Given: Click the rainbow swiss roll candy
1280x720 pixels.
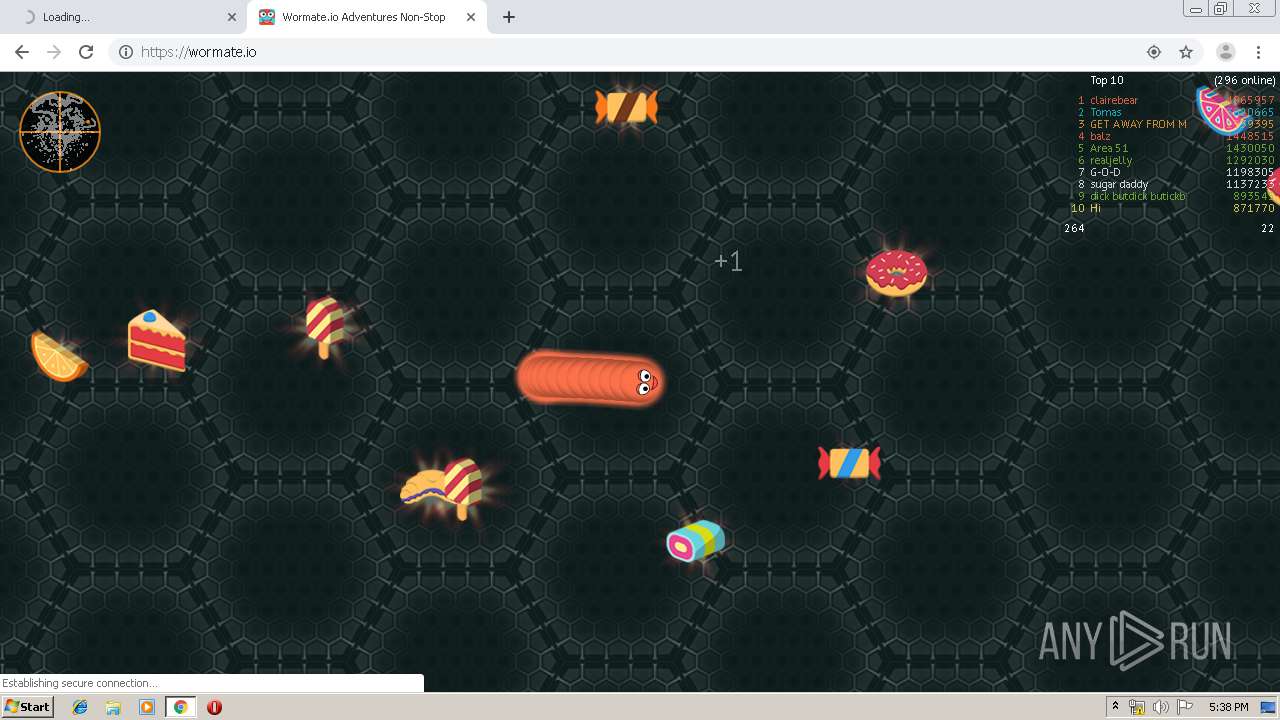Looking at the screenshot, I should tap(696, 541).
